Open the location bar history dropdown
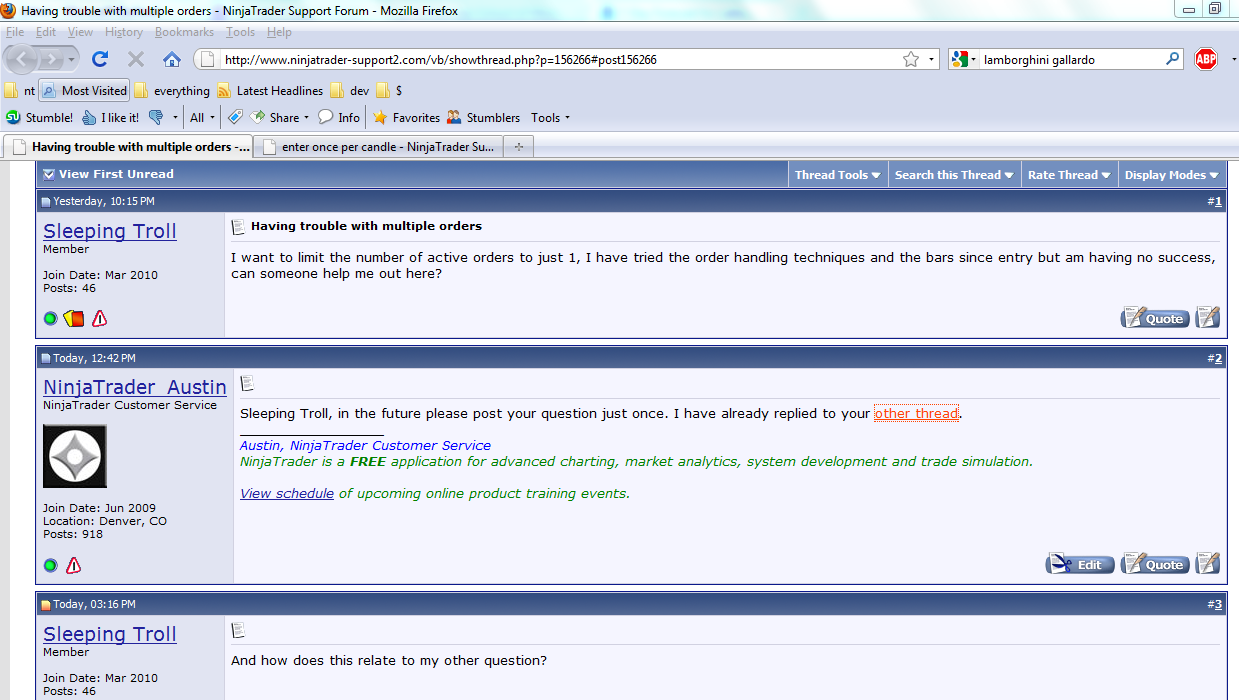 [931, 59]
